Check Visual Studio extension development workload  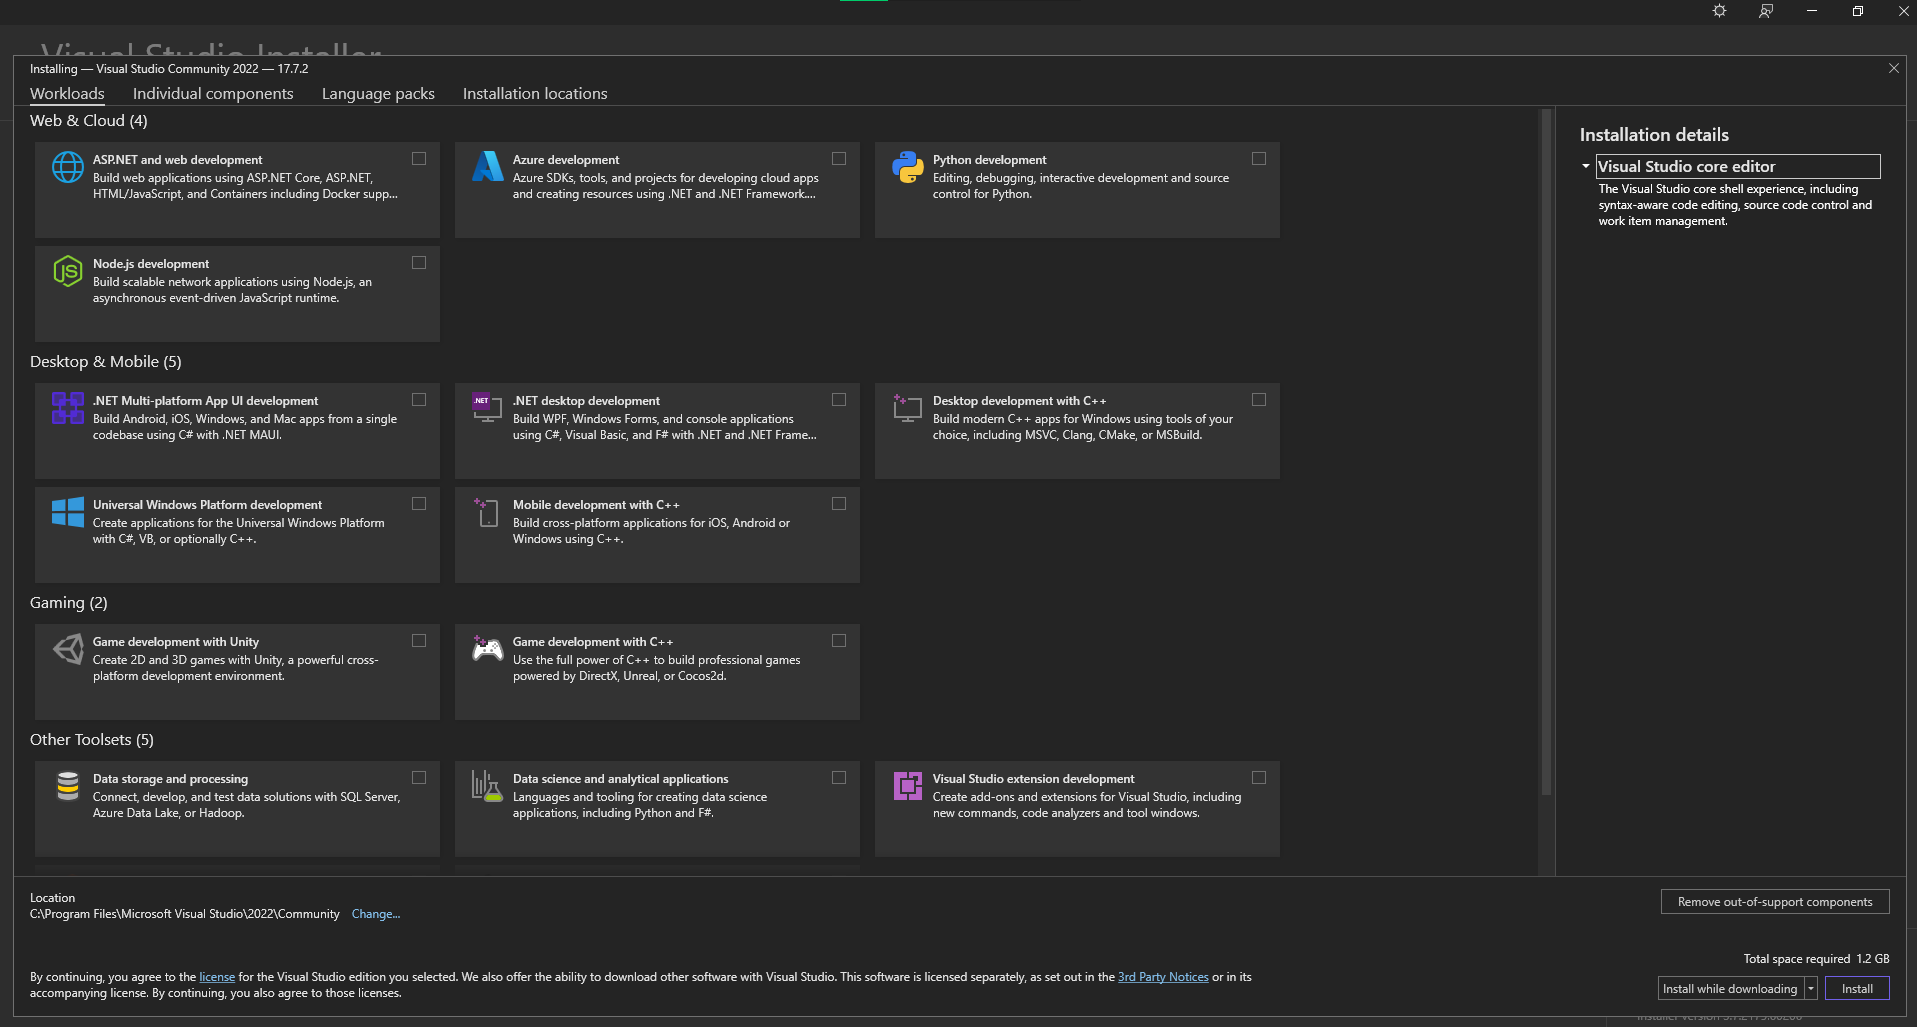tap(1259, 778)
